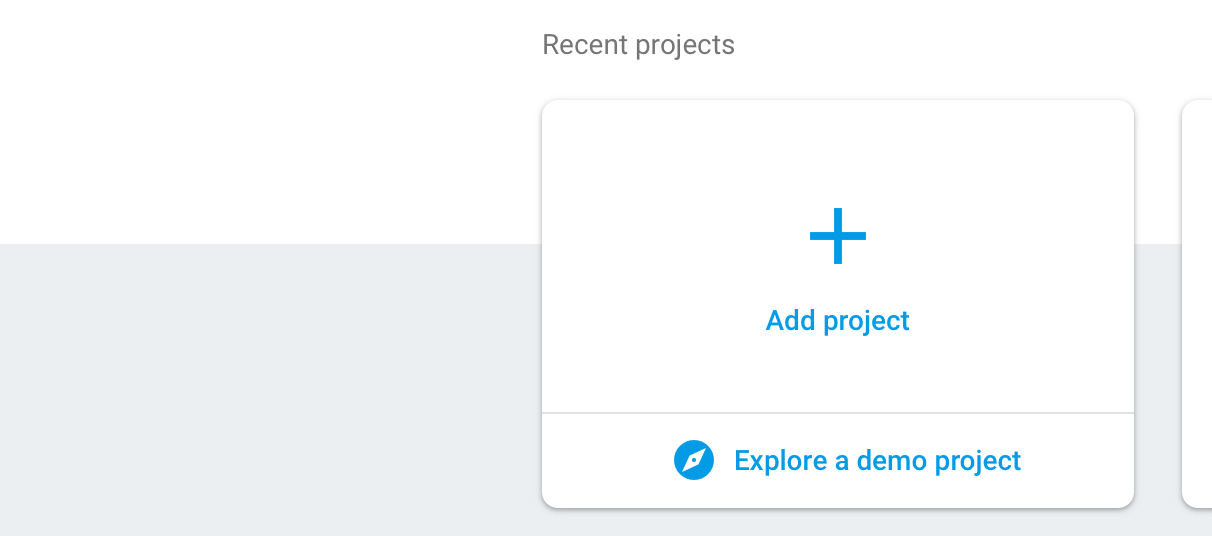This screenshot has height=536, width=1212.
Task: Click the divider line above the demo project row
Action: [x=838, y=412]
